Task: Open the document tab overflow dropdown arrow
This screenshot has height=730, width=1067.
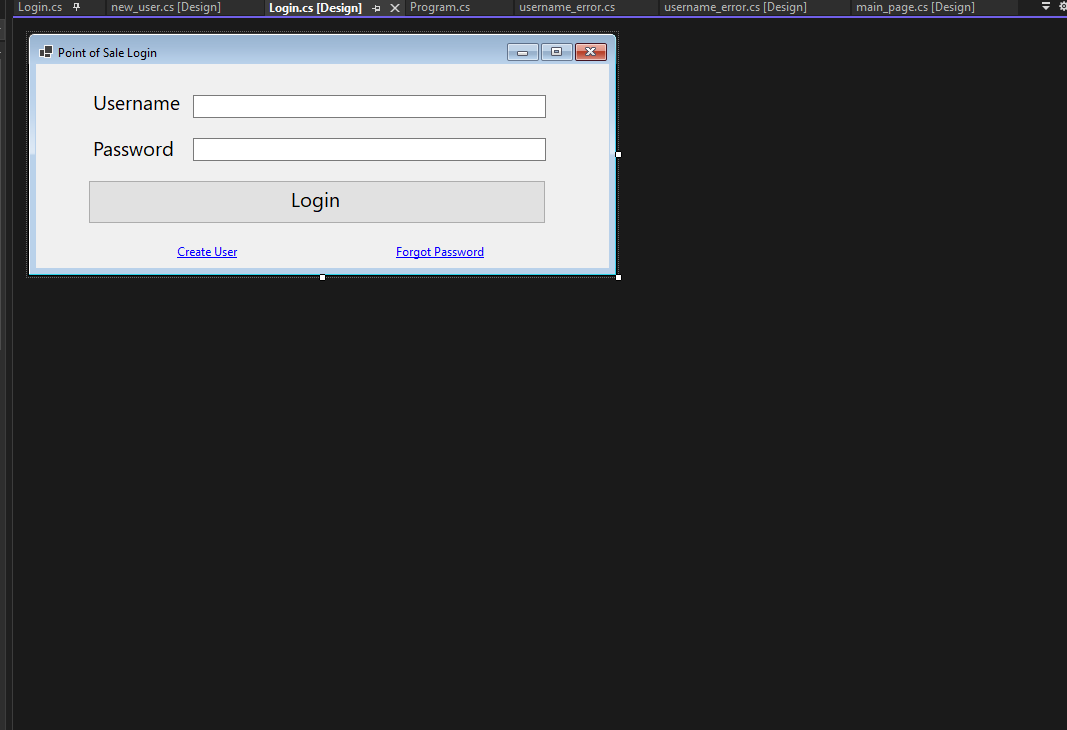Action: [1046, 6]
